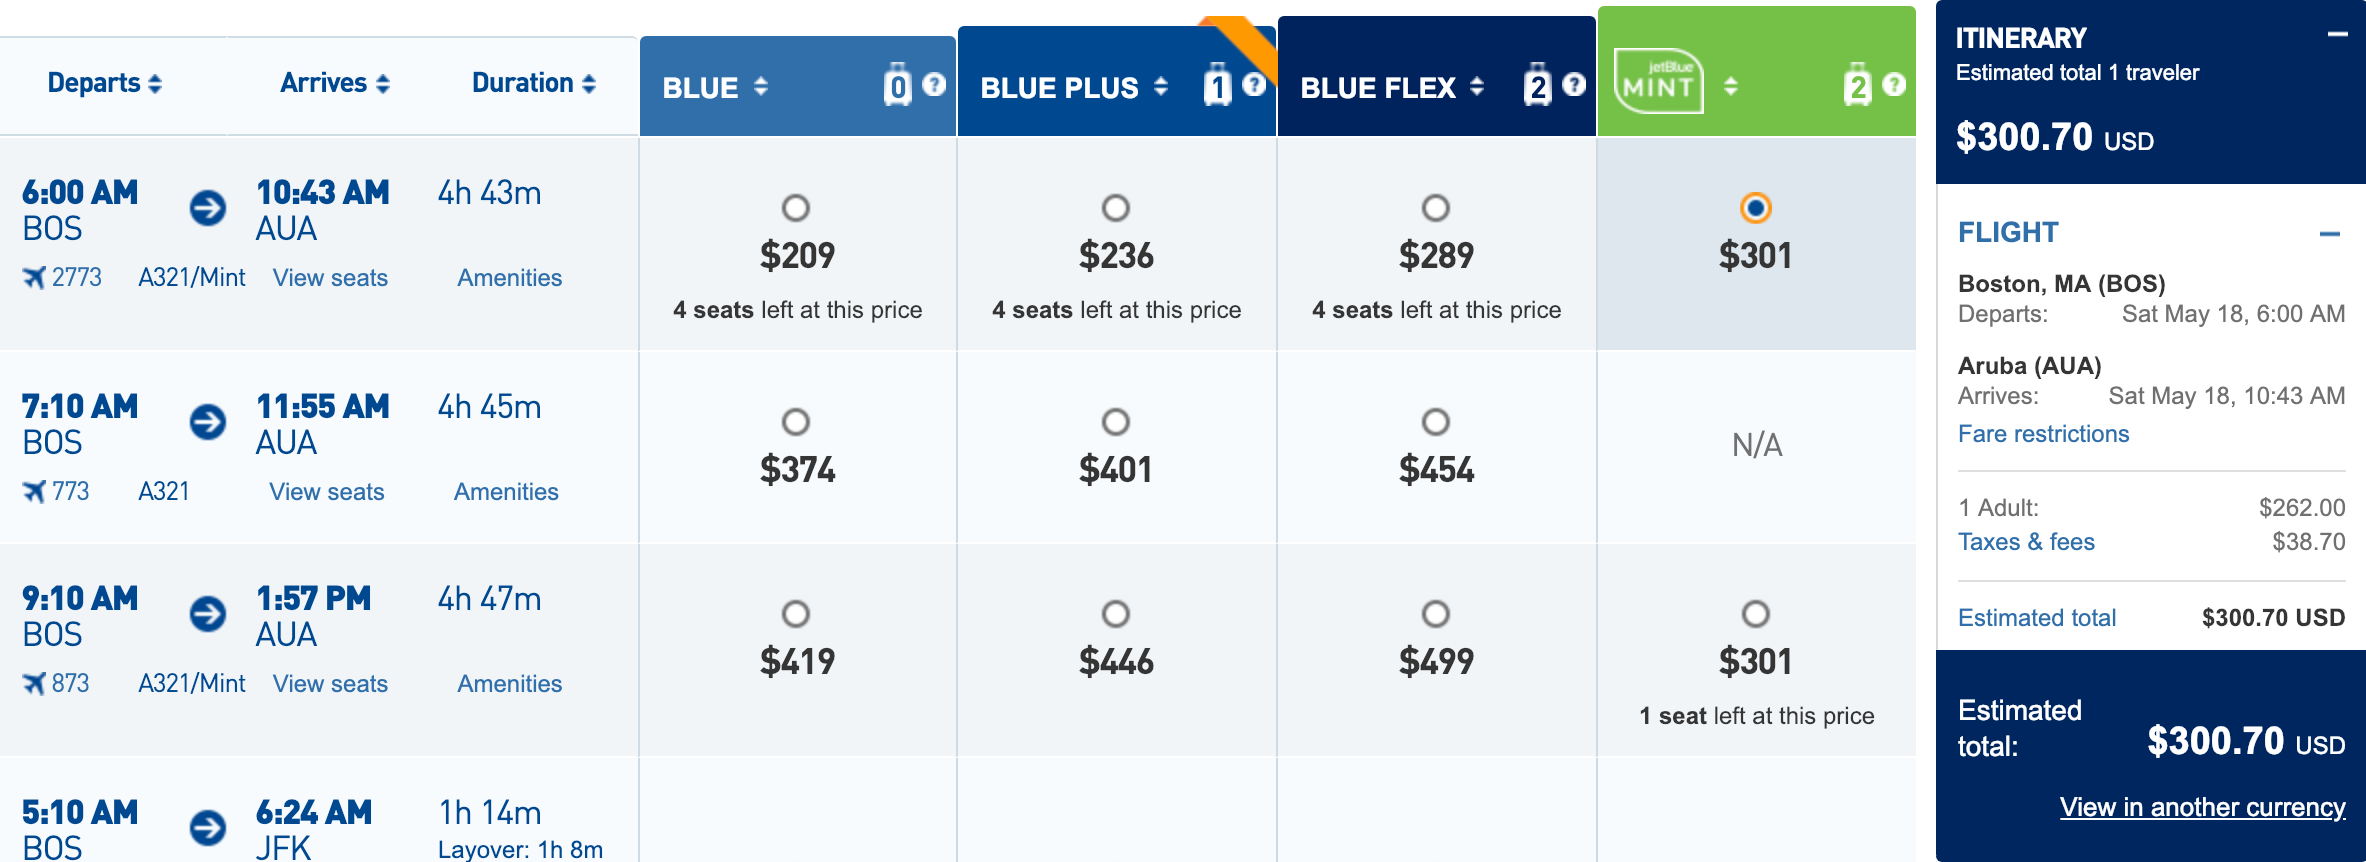Choose the $499 Blue Flex fare

coord(1436,614)
